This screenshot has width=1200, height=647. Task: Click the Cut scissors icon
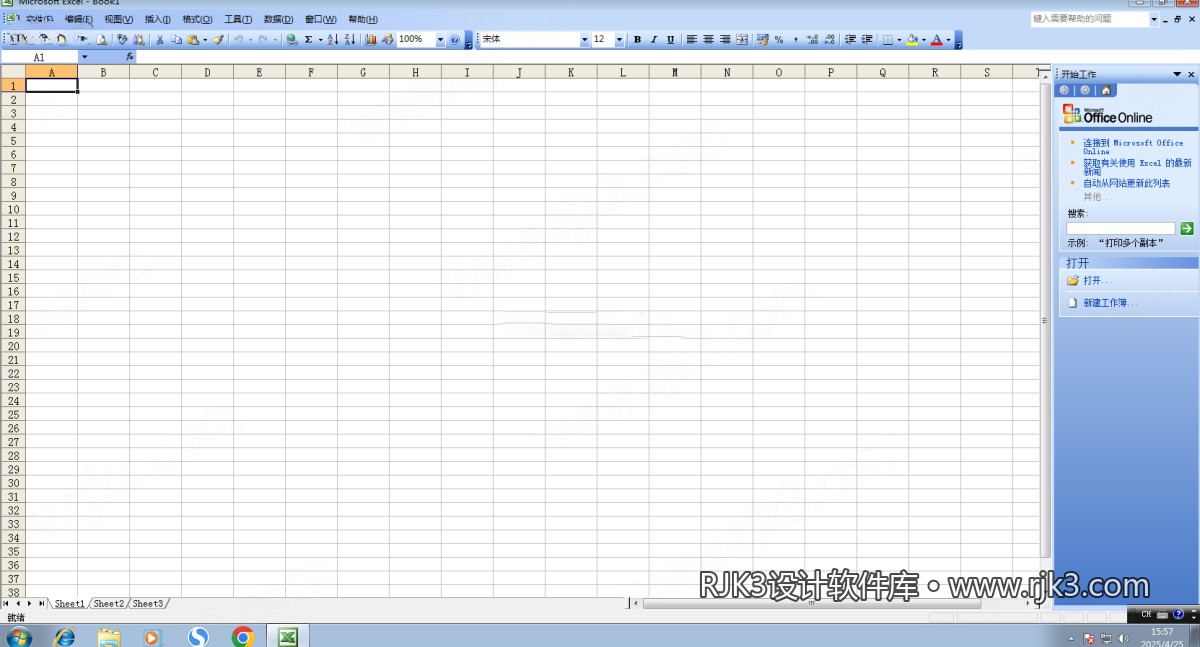pyautogui.click(x=160, y=40)
